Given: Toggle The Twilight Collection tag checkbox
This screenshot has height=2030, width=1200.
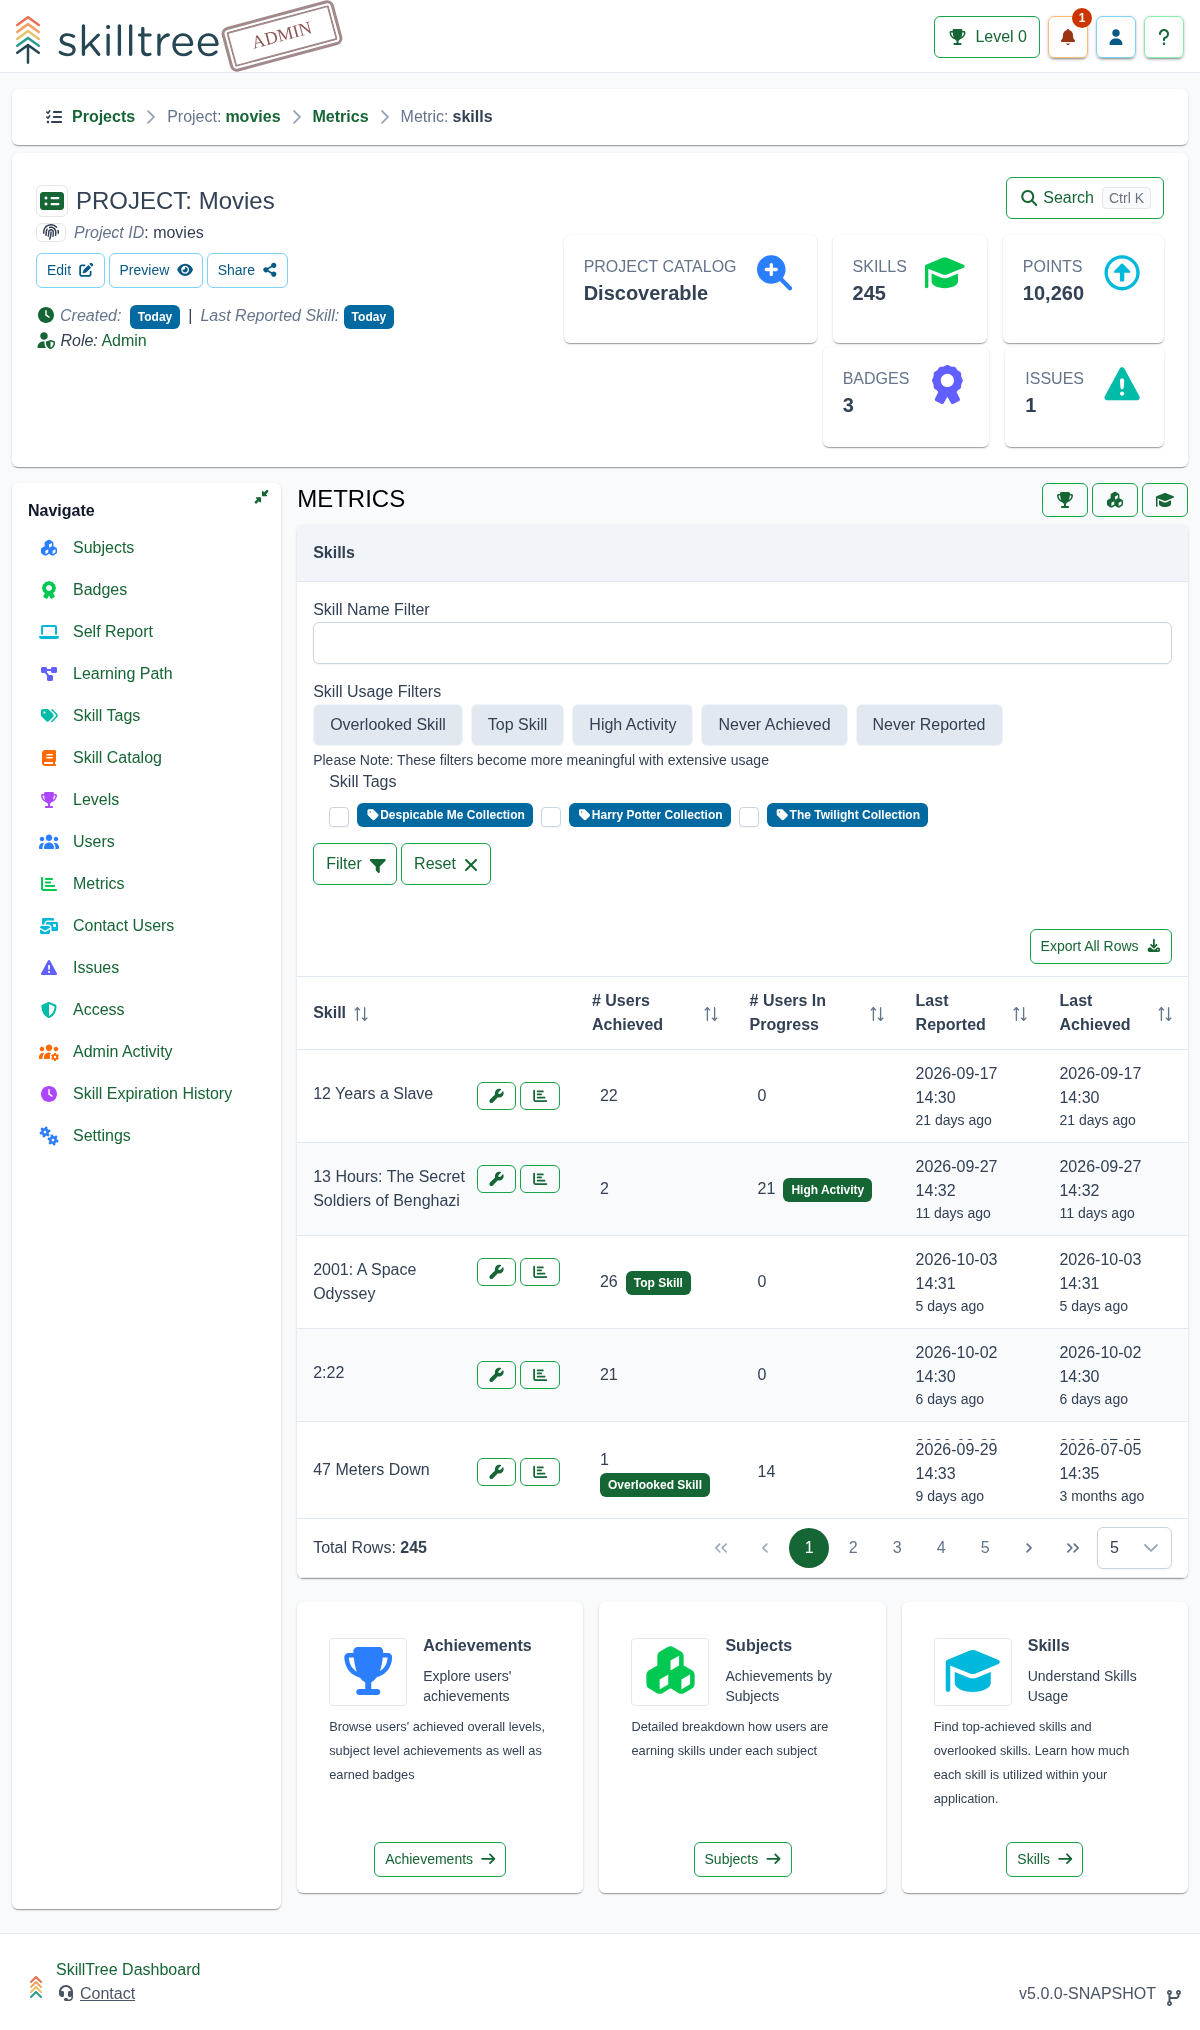Looking at the screenshot, I should (749, 817).
